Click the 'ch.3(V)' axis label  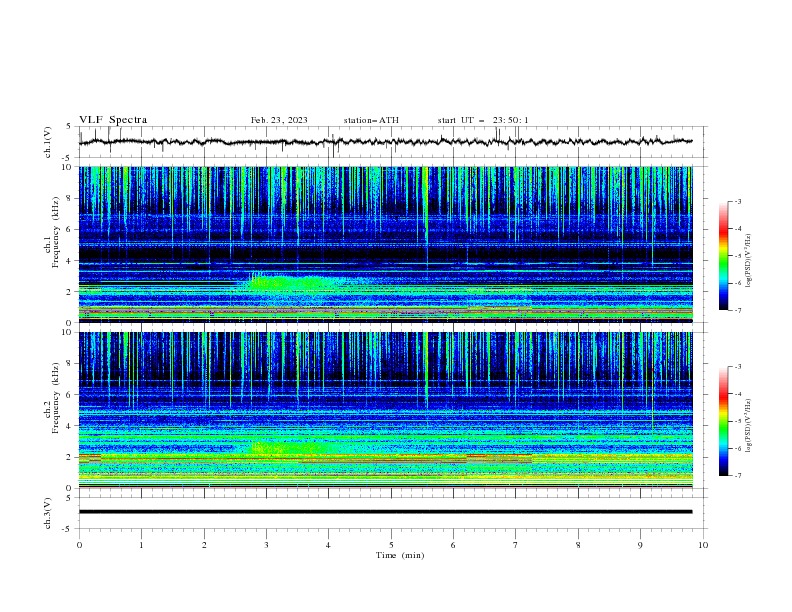click(x=48, y=513)
